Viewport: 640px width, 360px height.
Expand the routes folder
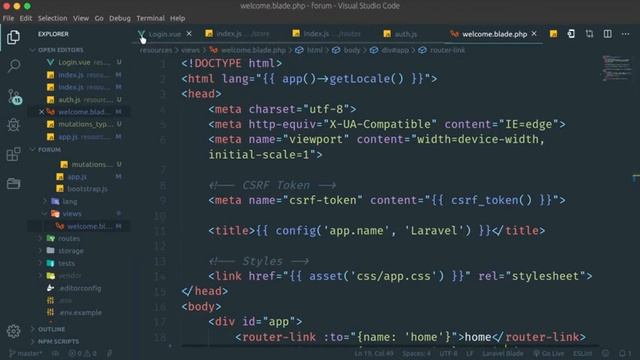tap(69, 238)
